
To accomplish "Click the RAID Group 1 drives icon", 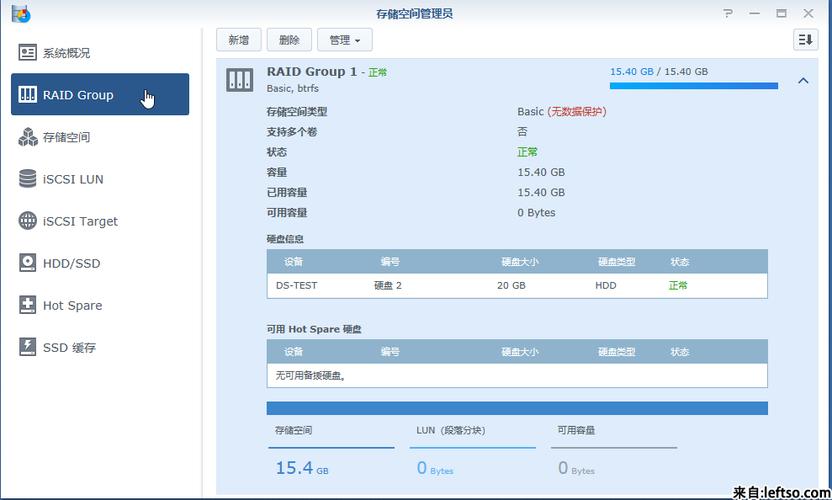I will click(x=240, y=80).
